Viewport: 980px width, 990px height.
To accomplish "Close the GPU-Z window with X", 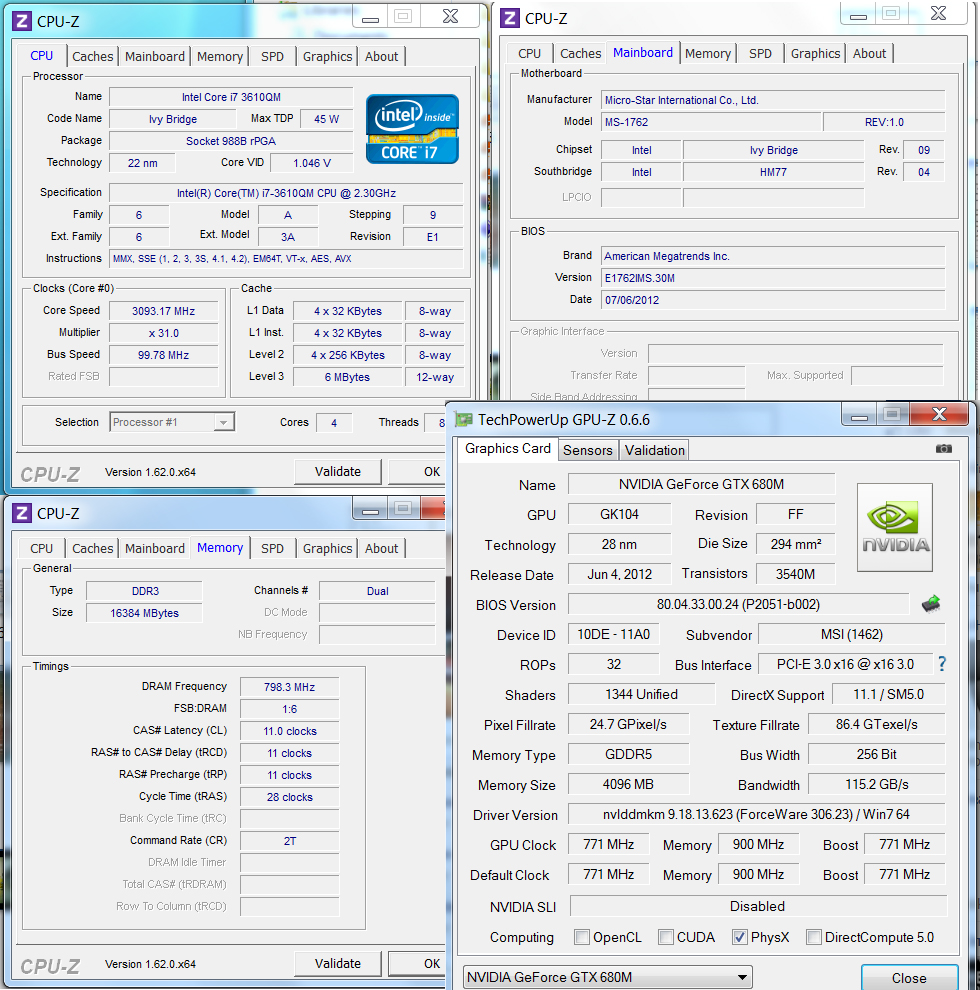I will tap(939, 414).
